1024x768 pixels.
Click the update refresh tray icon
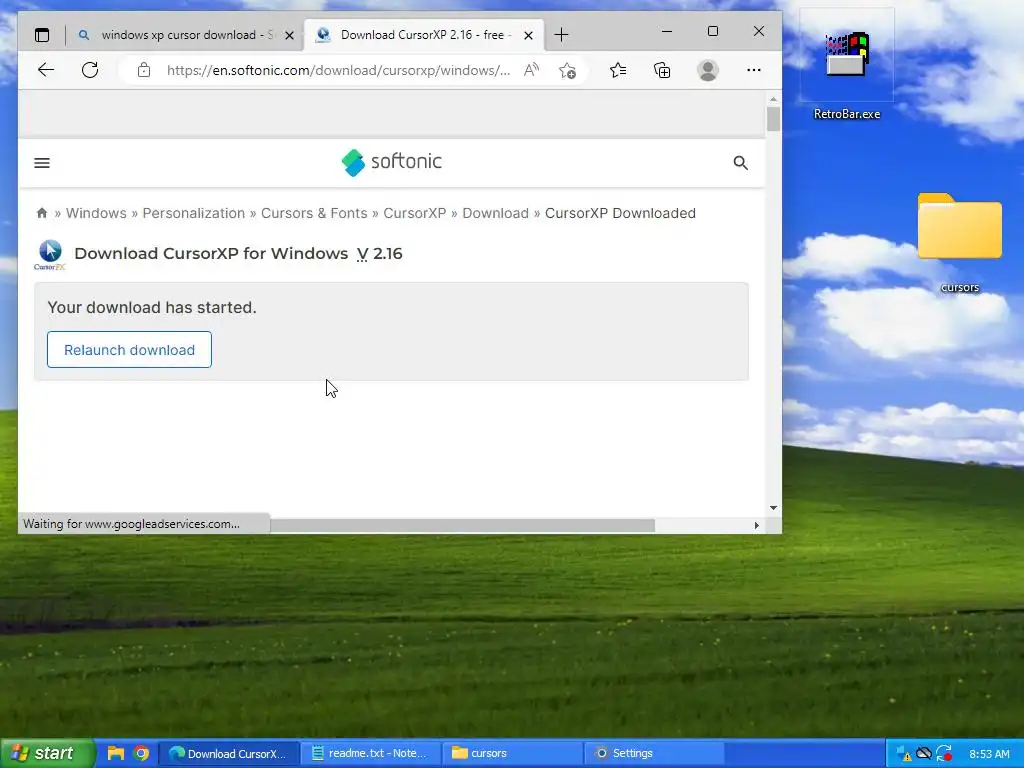pyautogui.click(x=944, y=754)
